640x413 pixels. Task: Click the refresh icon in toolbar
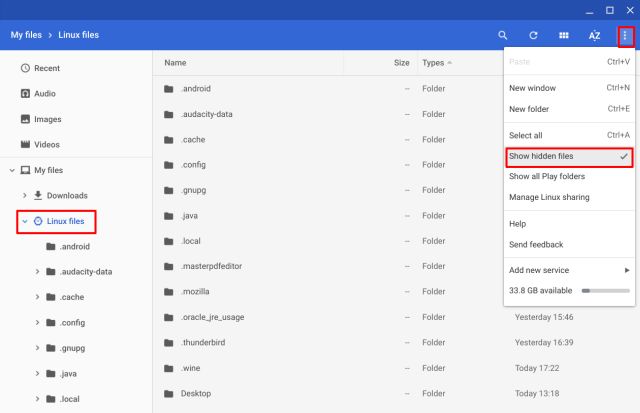533,35
